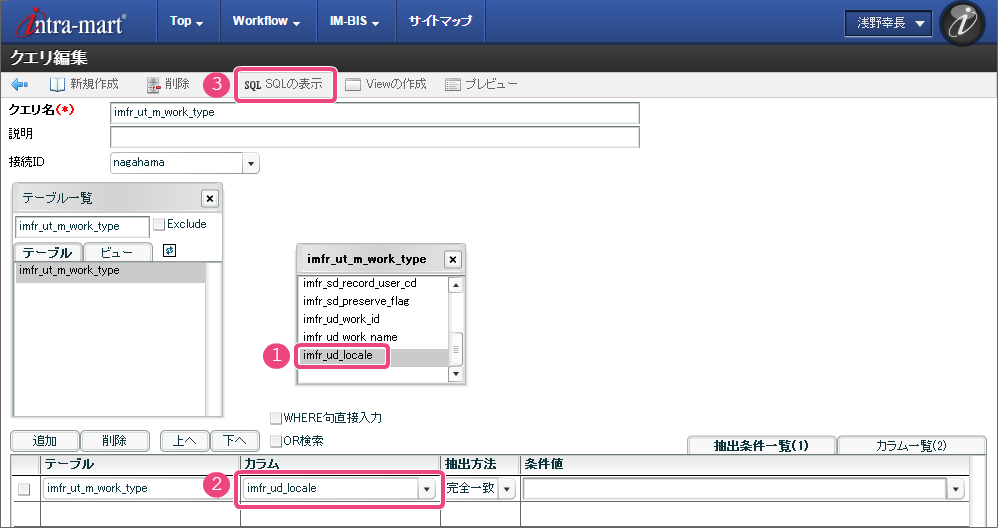998x528 pixels.
Task: Open the 条件値 dropdown arrow
Action: click(x=955, y=489)
